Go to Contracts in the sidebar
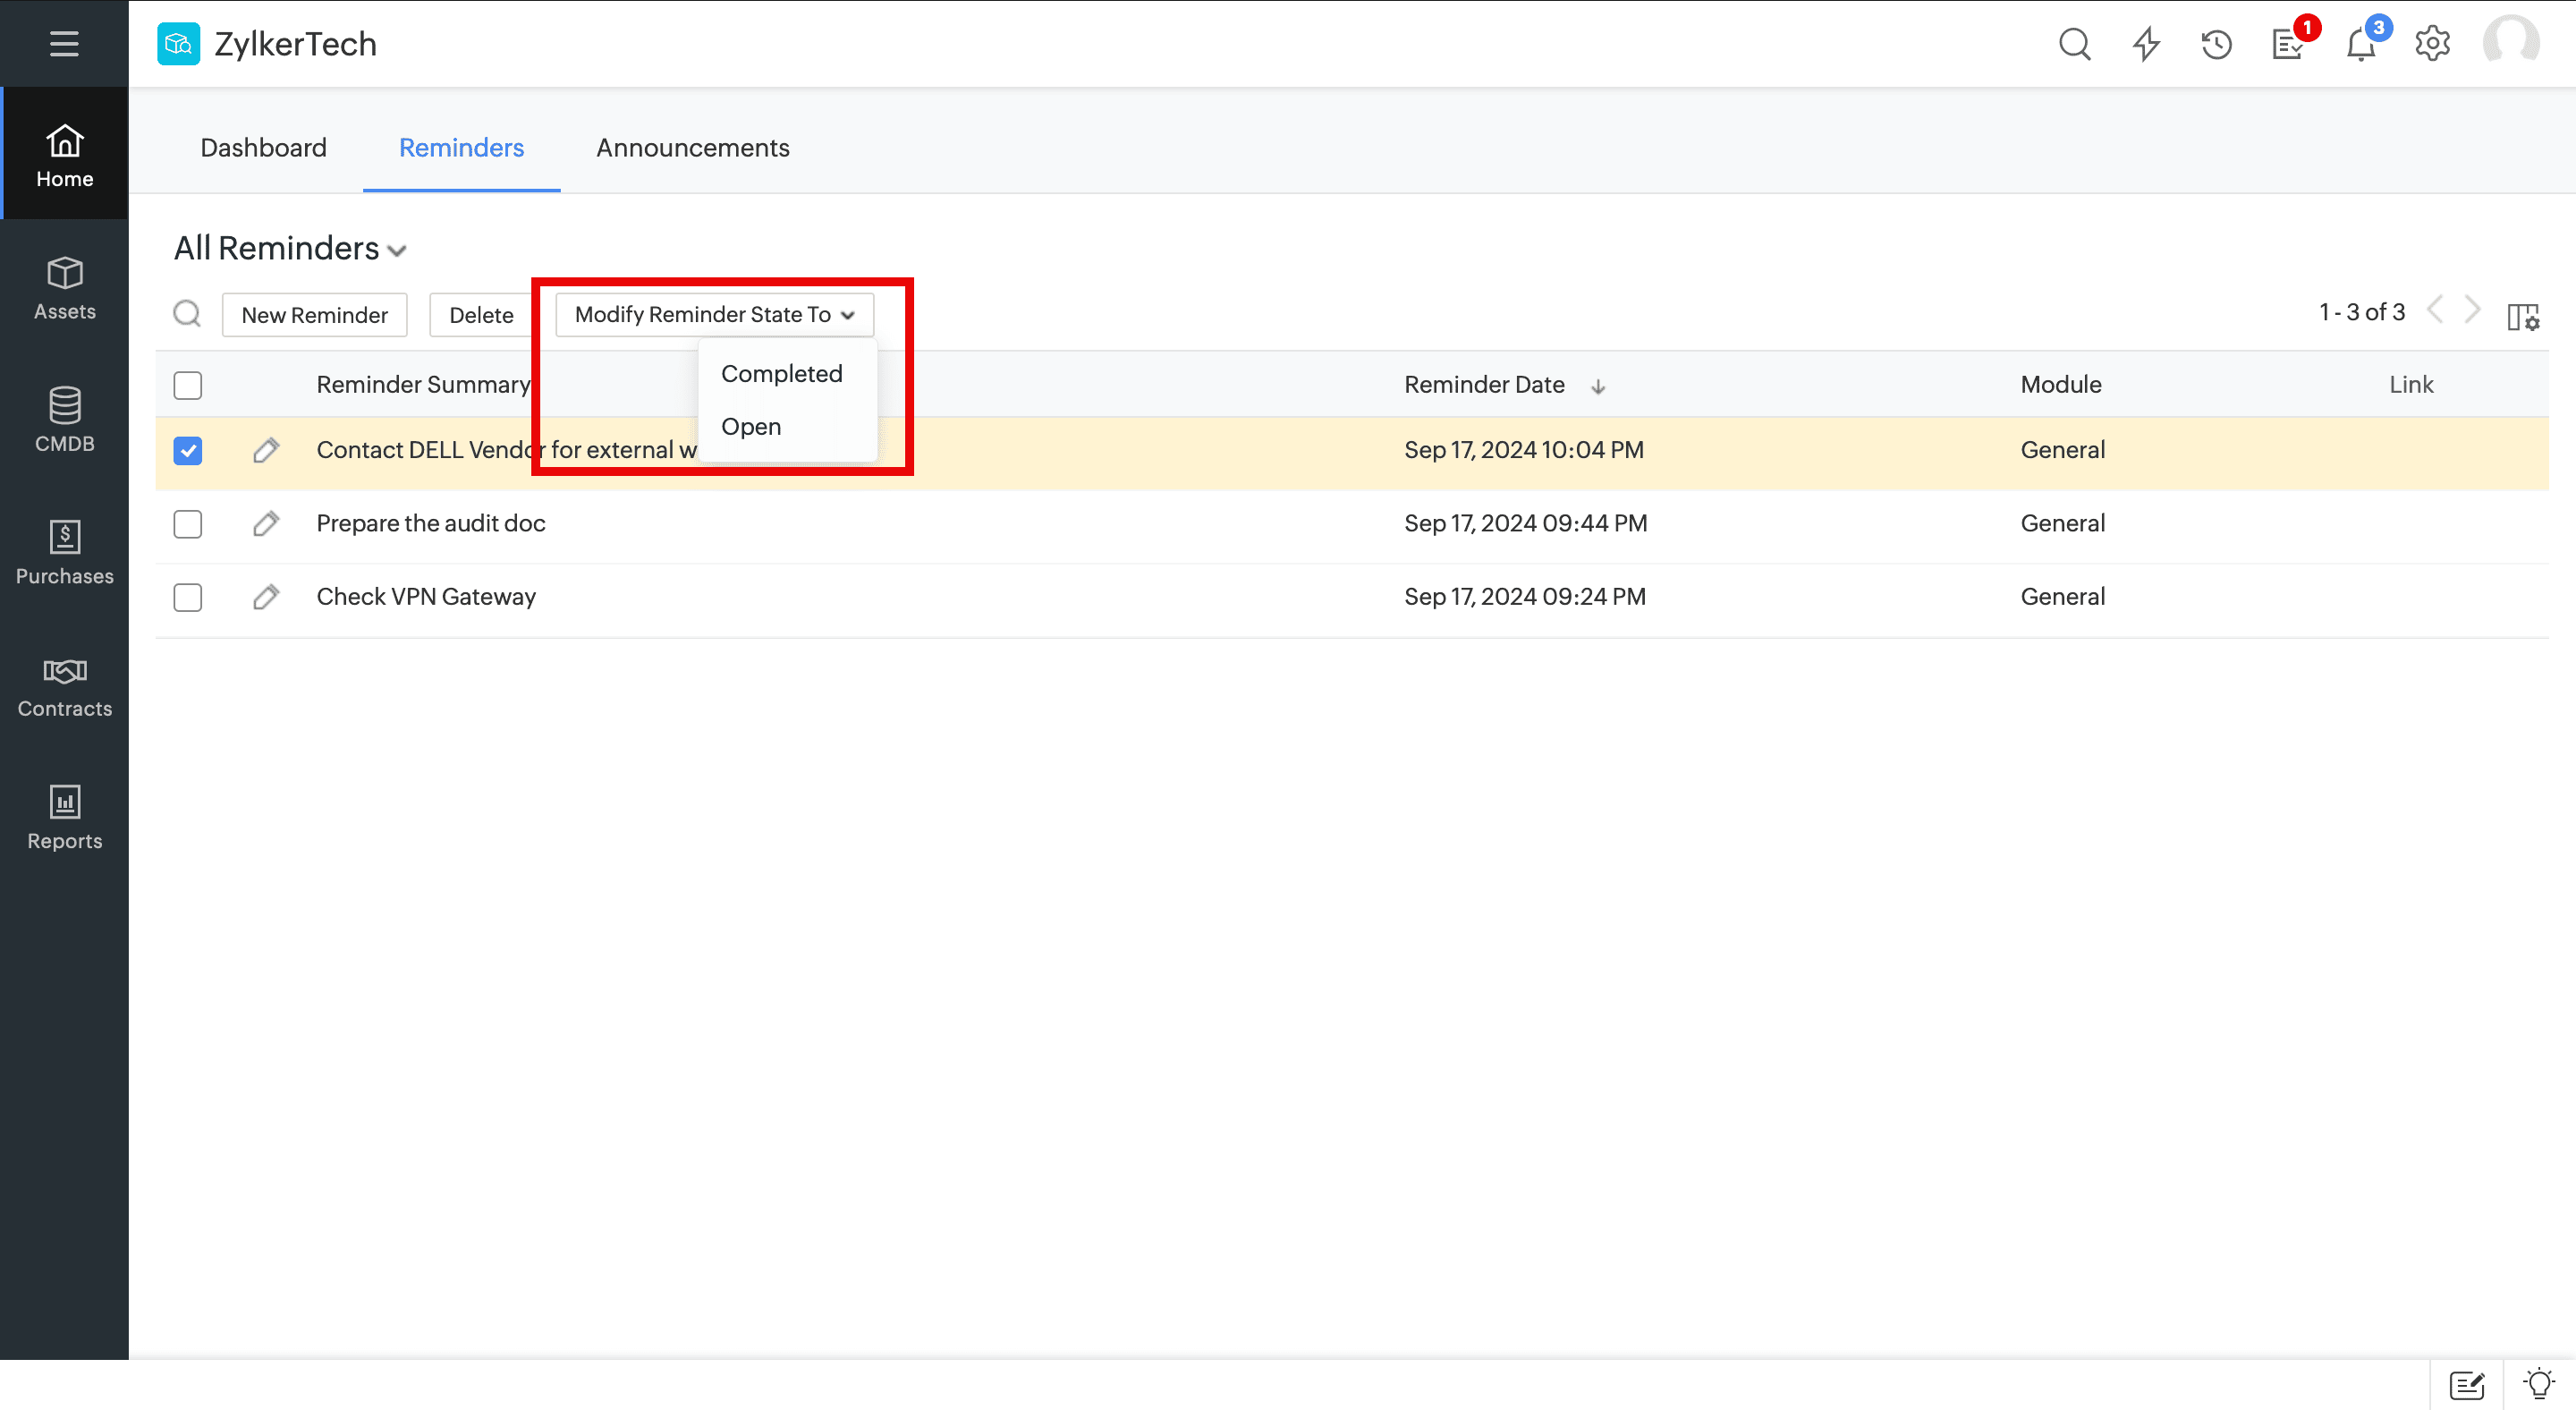Viewport: 2576px width, 1410px height. tap(64, 686)
